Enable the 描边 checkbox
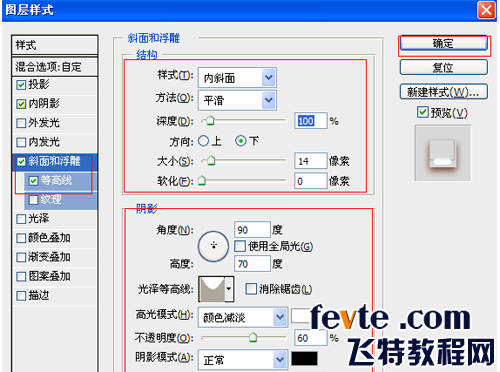 [21, 296]
